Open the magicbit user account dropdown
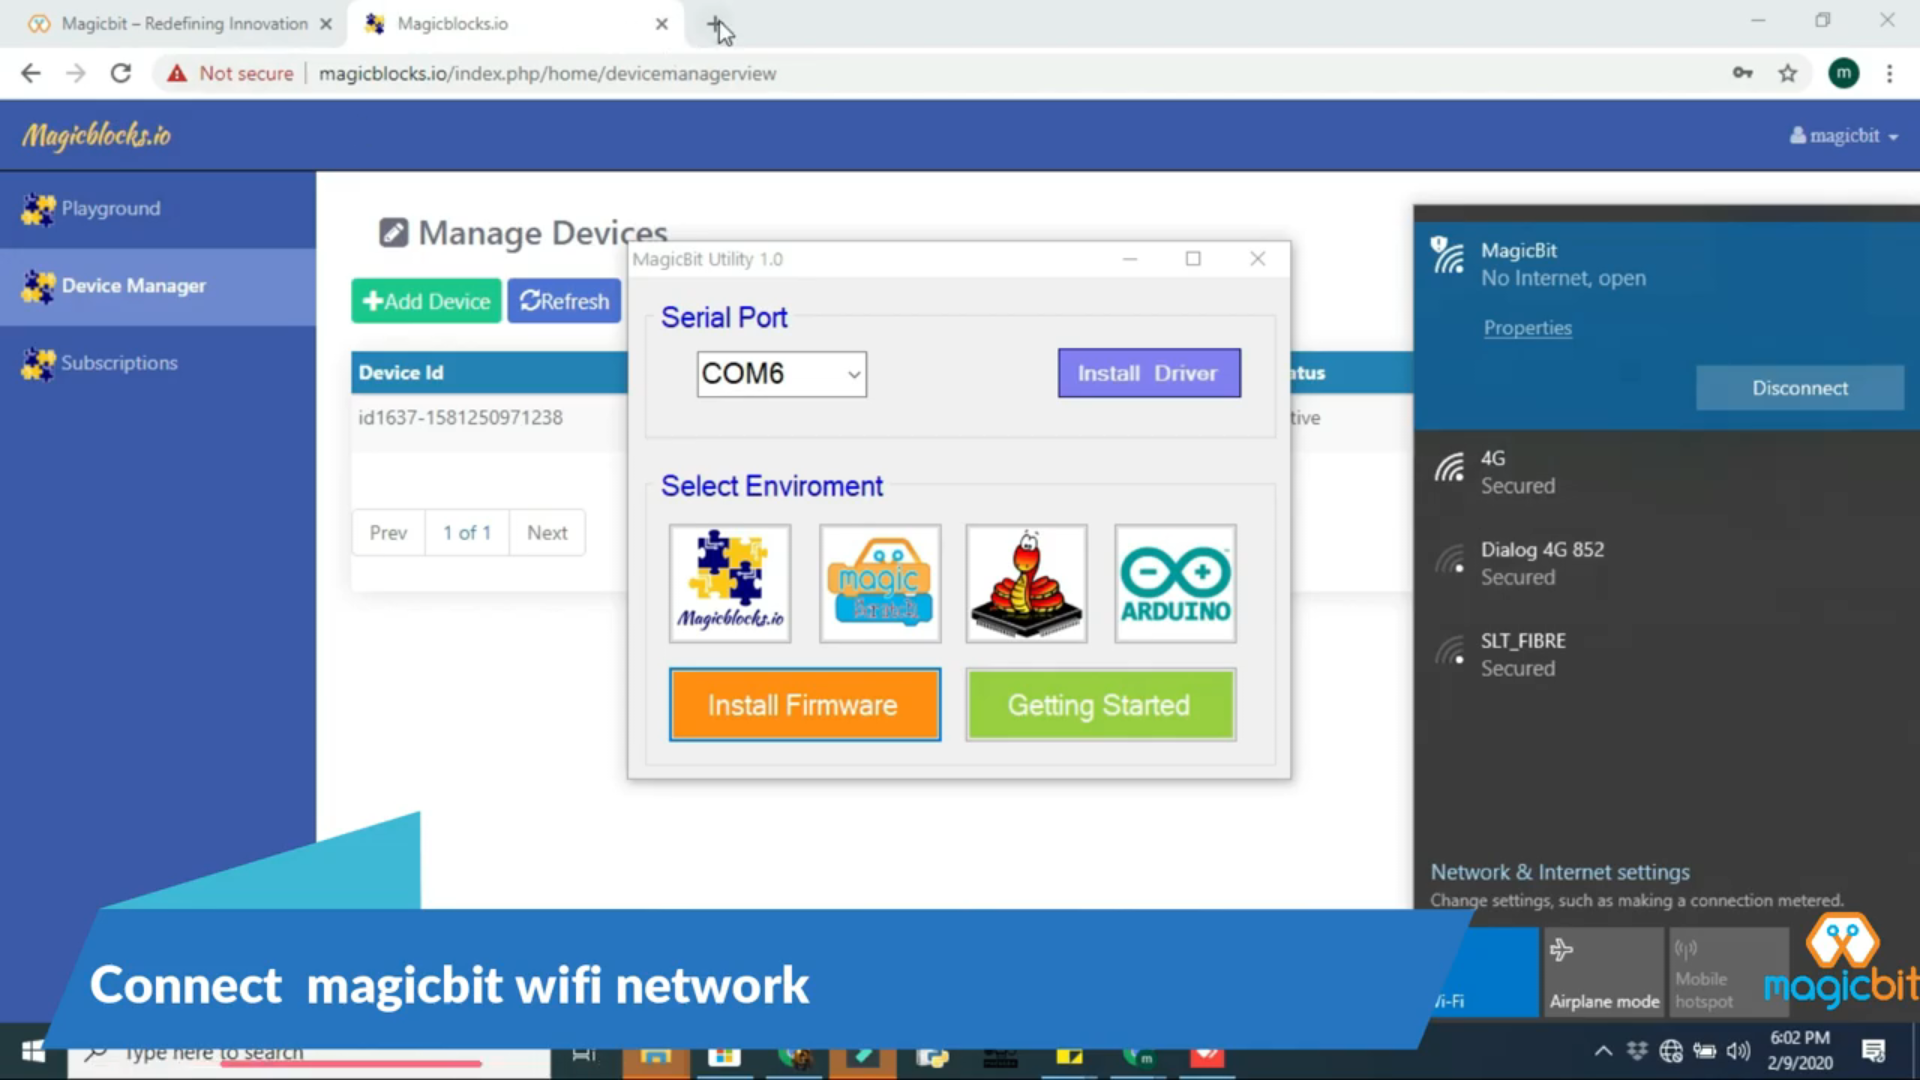 point(1844,136)
